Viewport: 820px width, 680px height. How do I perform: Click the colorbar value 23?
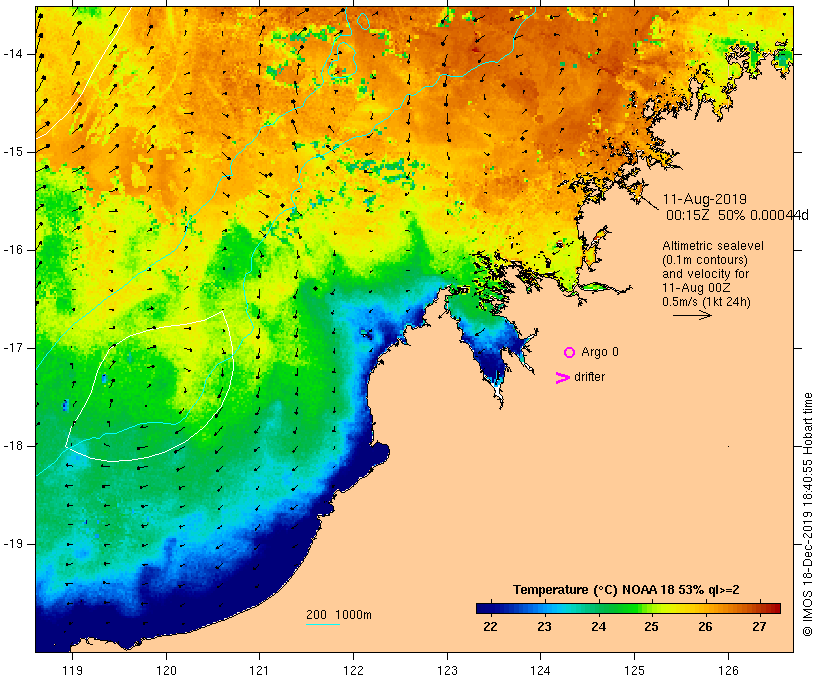[x=544, y=627]
